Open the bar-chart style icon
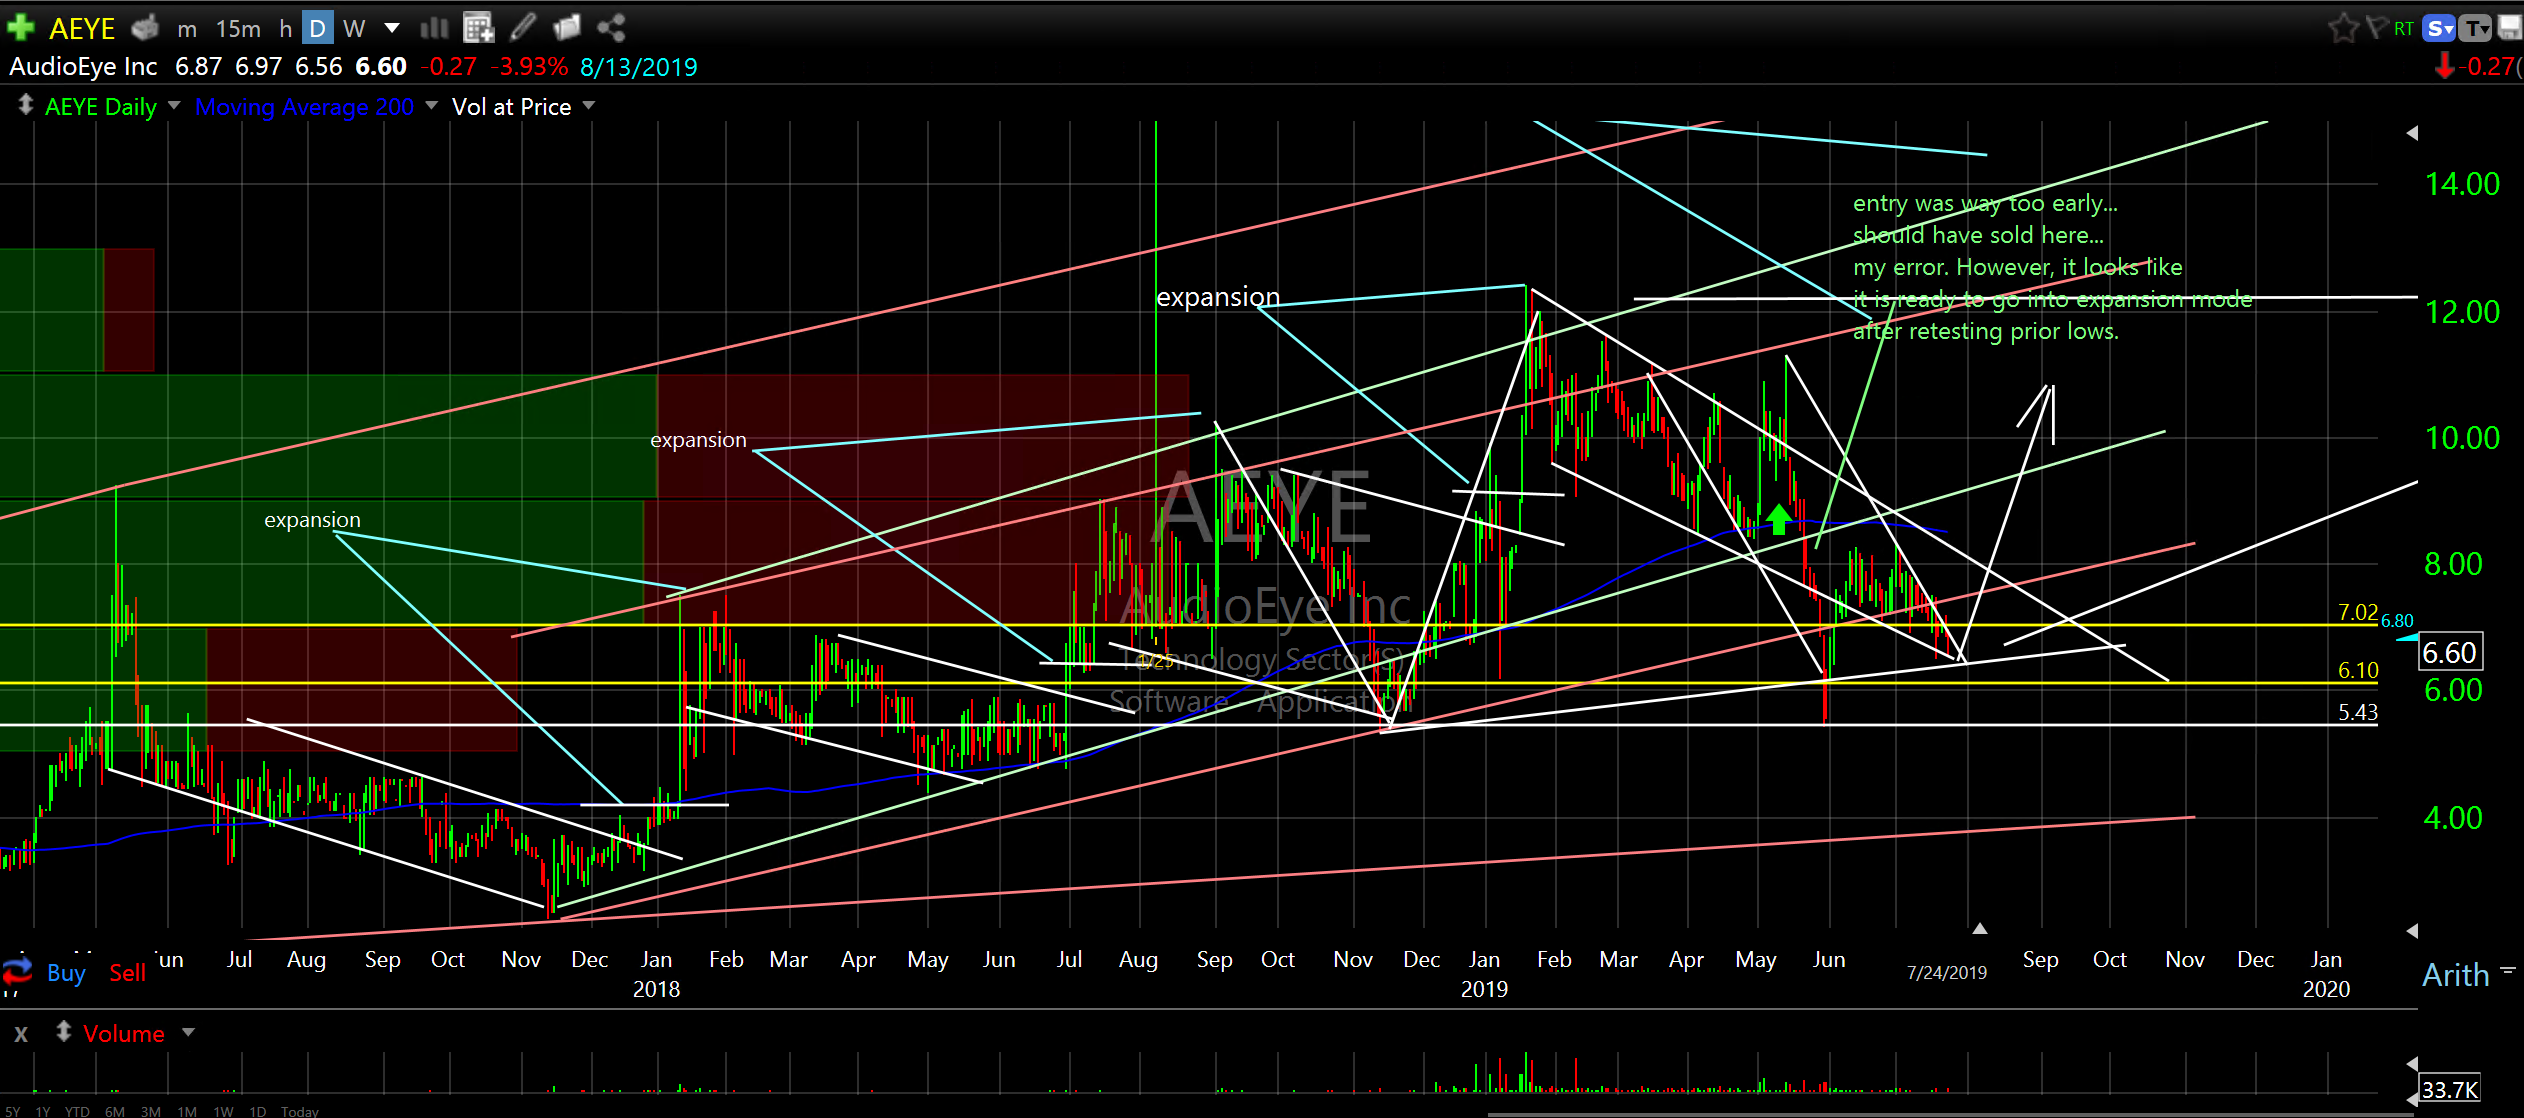 (x=434, y=28)
